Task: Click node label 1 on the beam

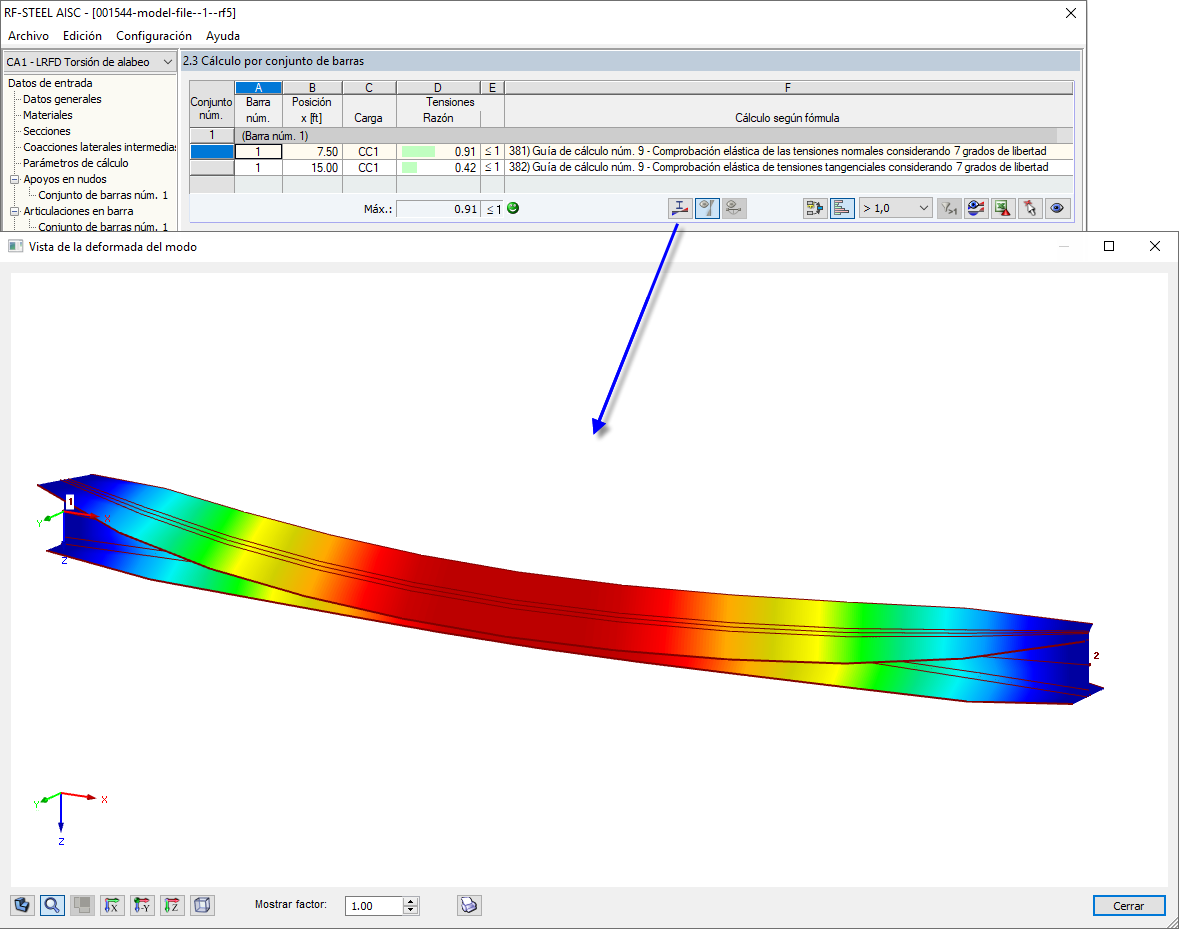Action: (x=71, y=501)
